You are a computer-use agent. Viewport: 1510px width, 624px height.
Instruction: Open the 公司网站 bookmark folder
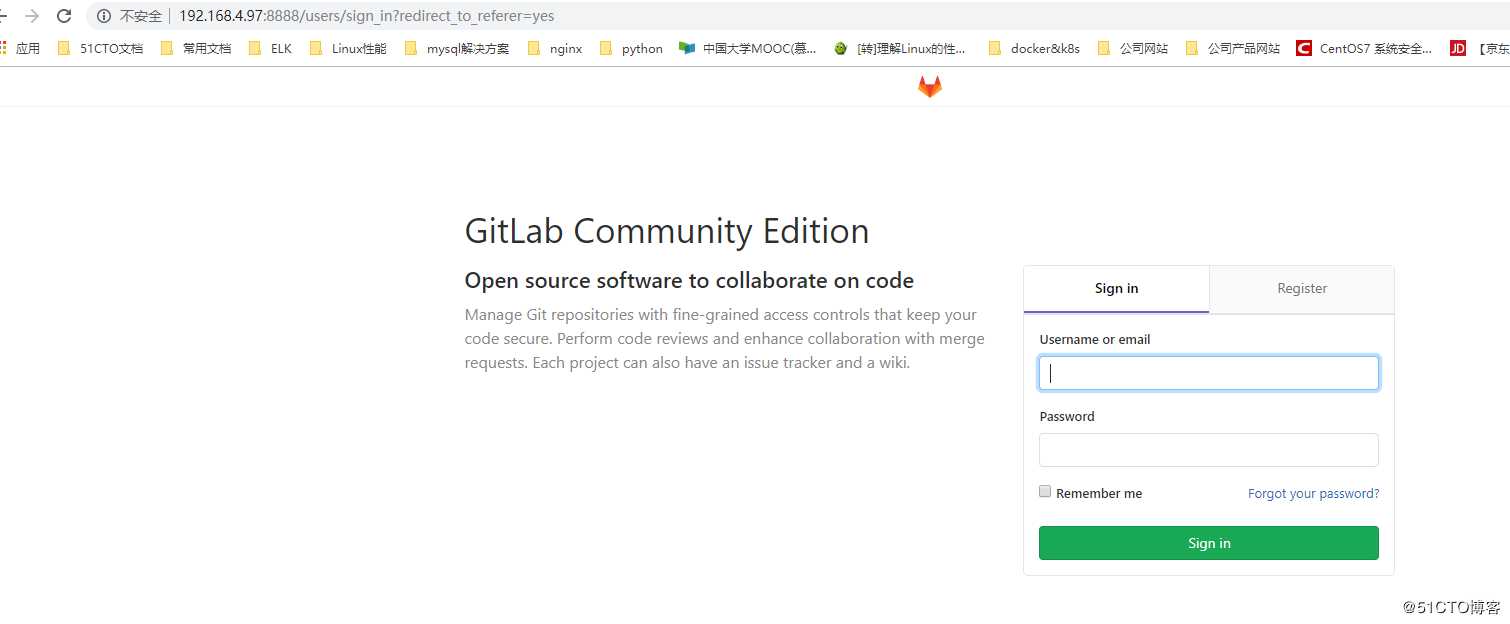1133,48
